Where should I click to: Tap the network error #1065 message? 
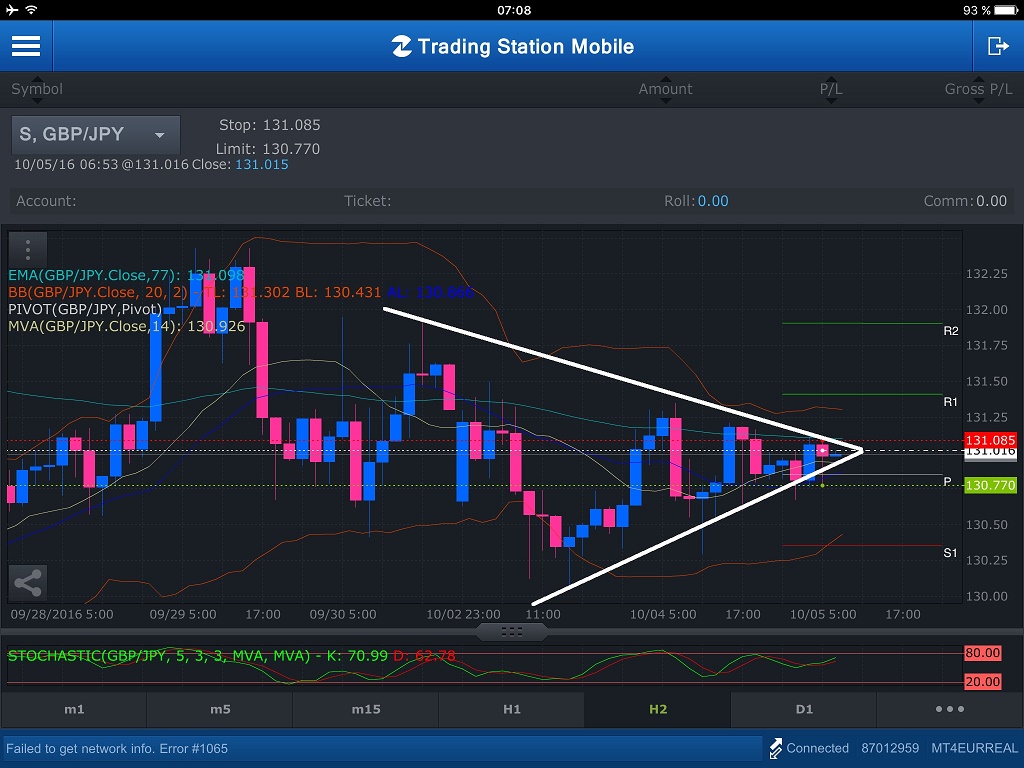[x=117, y=748]
